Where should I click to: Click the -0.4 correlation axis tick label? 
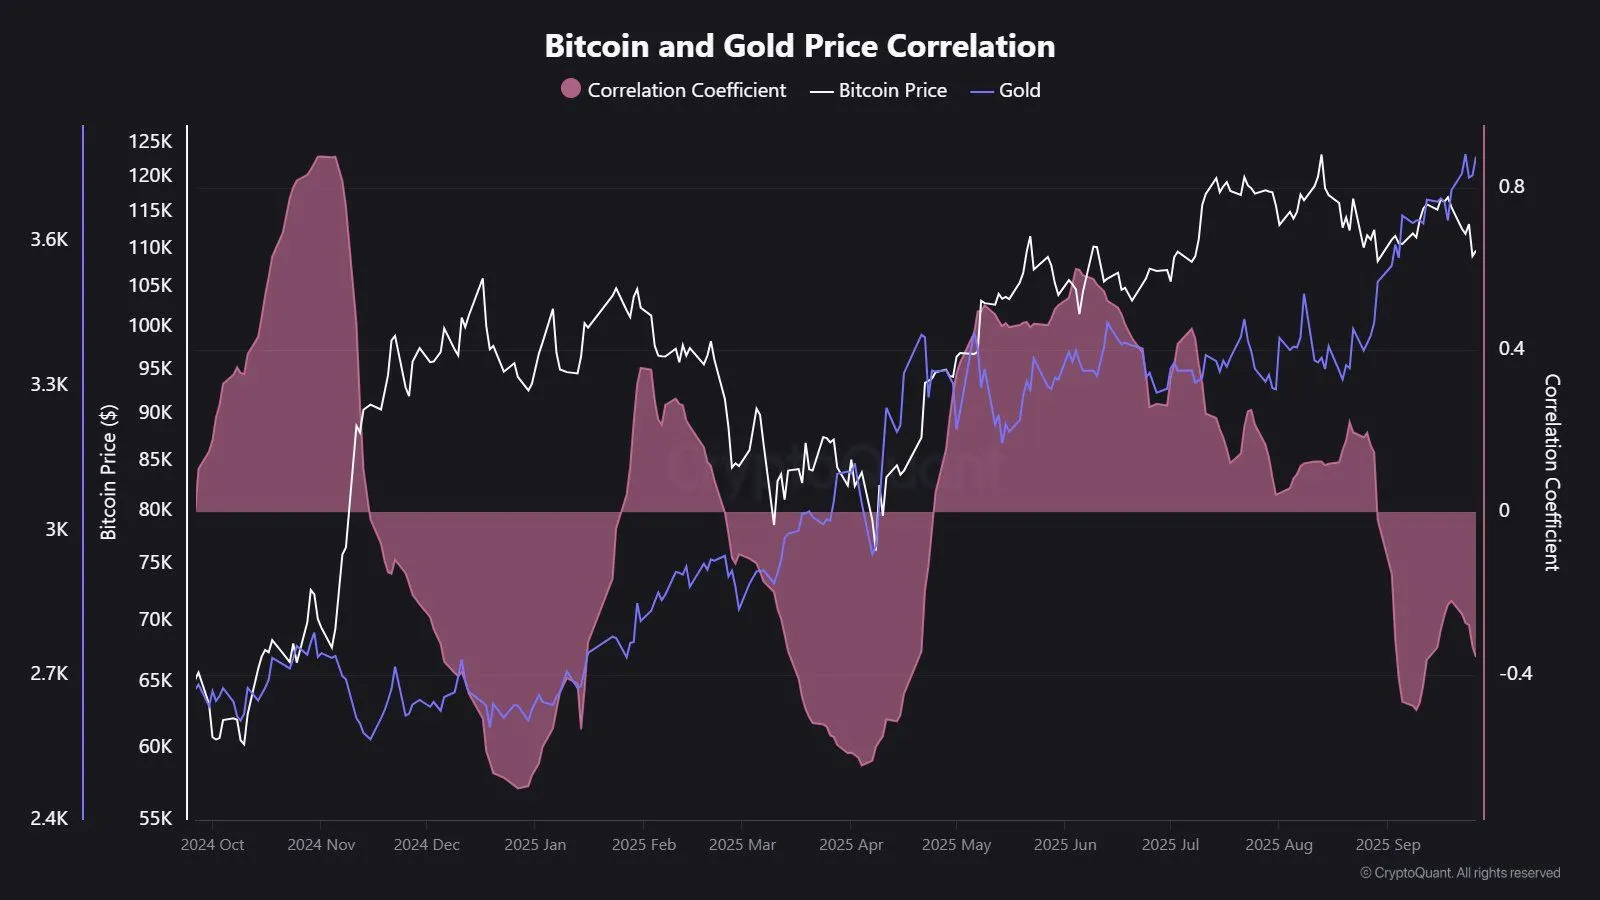click(1515, 673)
